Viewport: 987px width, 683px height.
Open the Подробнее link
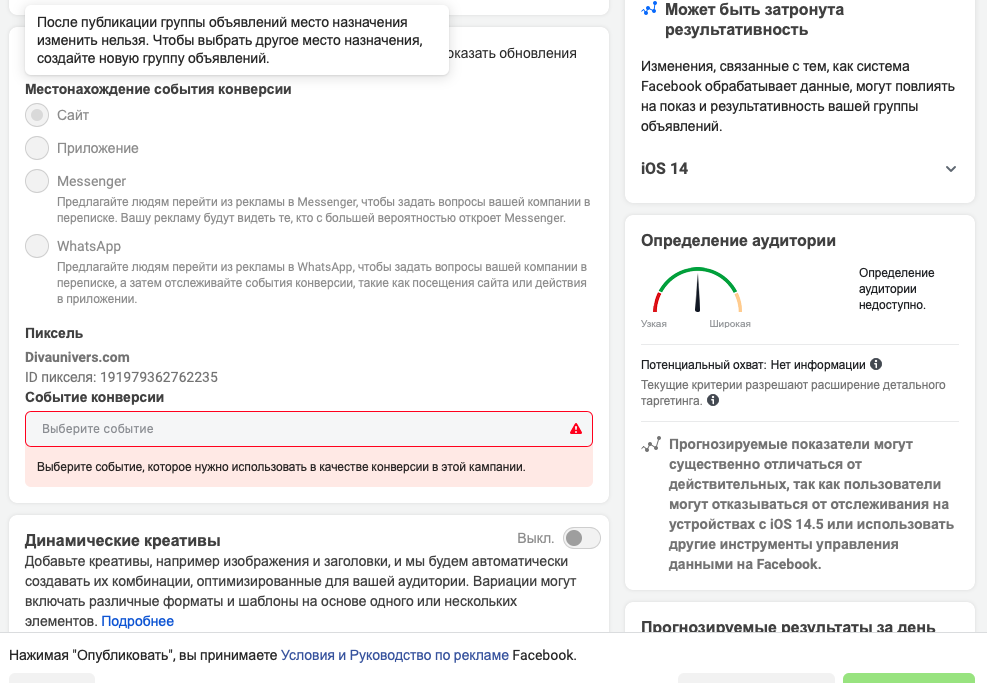coord(137,621)
